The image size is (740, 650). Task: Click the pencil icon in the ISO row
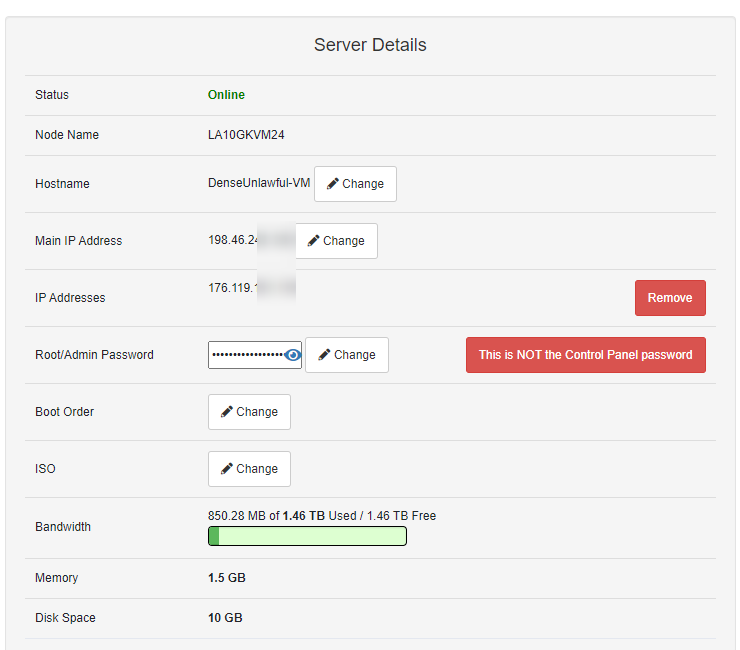point(227,469)
